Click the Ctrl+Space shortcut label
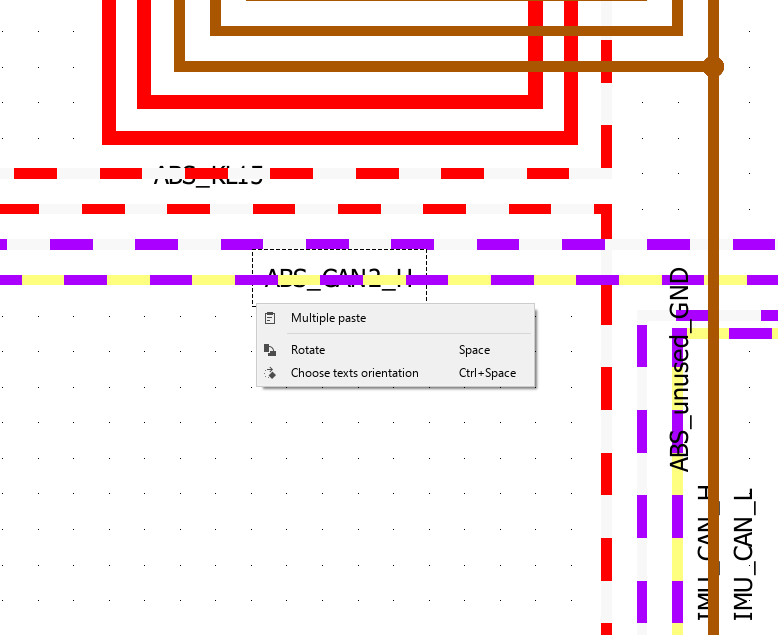The height and width of the screenshot is (635, 778). (487, 373)
